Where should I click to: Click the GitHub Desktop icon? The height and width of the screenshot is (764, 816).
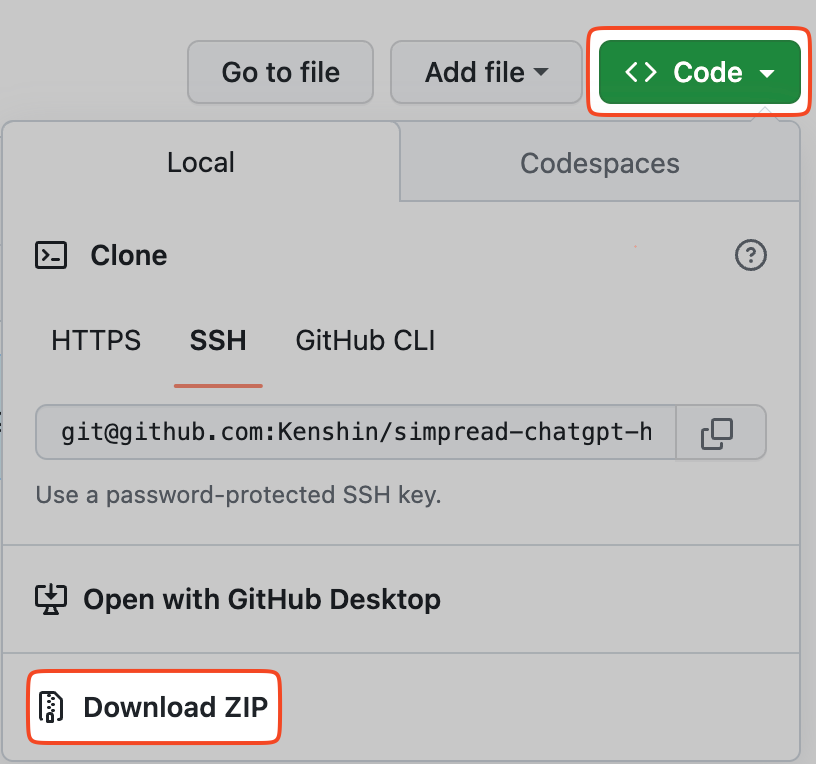pos(49,599)
